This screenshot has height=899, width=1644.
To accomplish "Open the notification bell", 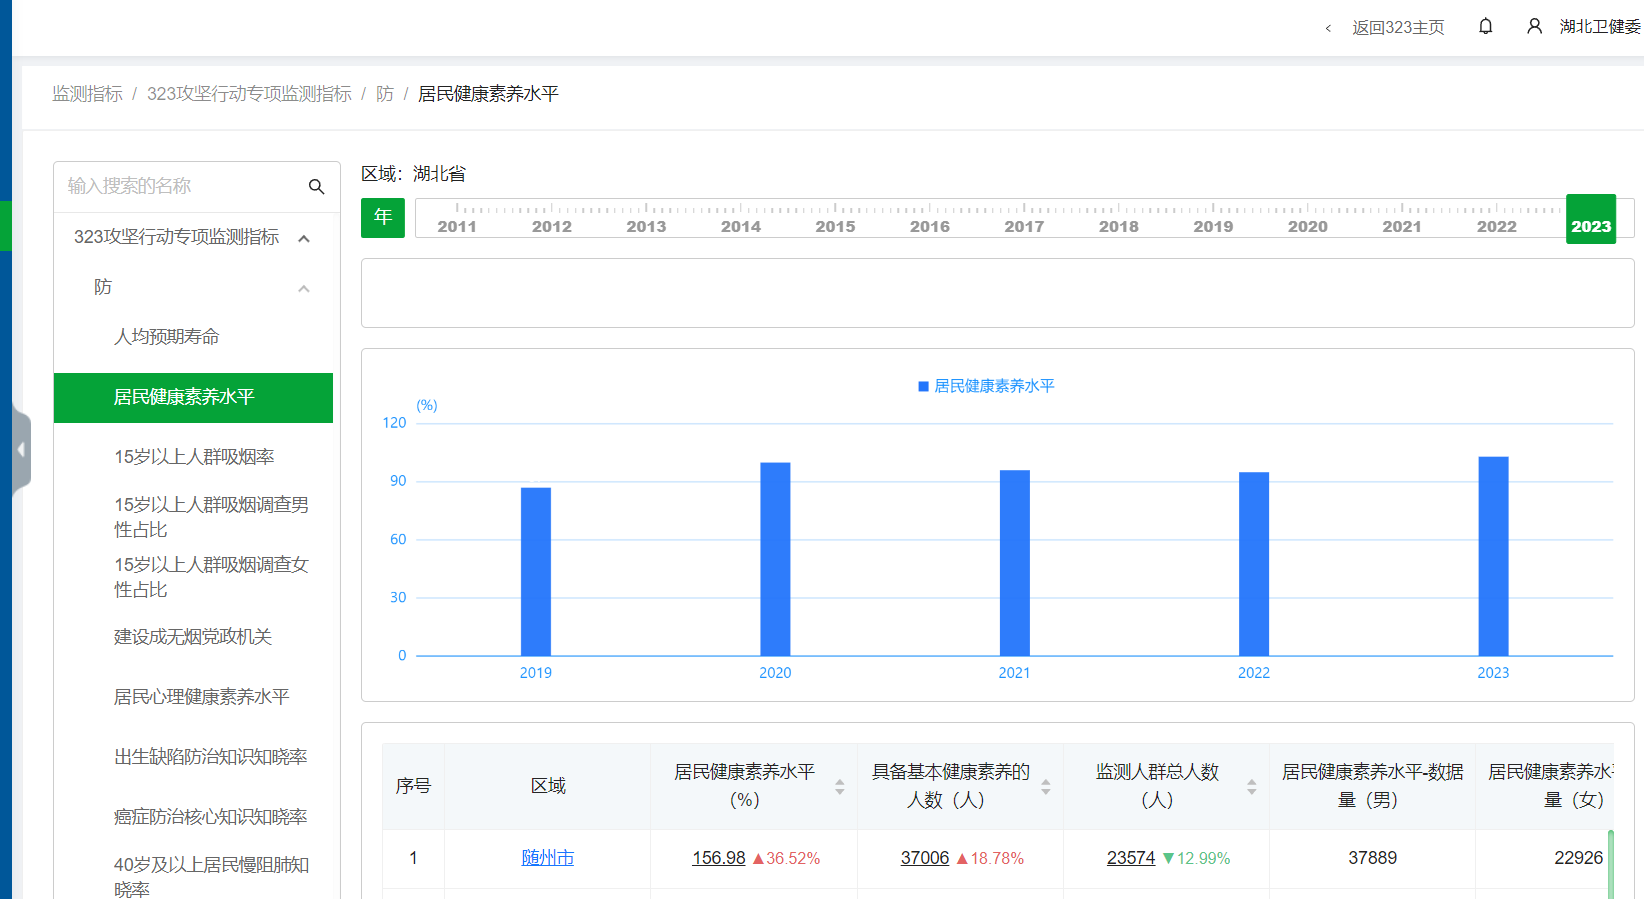I will (1485, 27).
